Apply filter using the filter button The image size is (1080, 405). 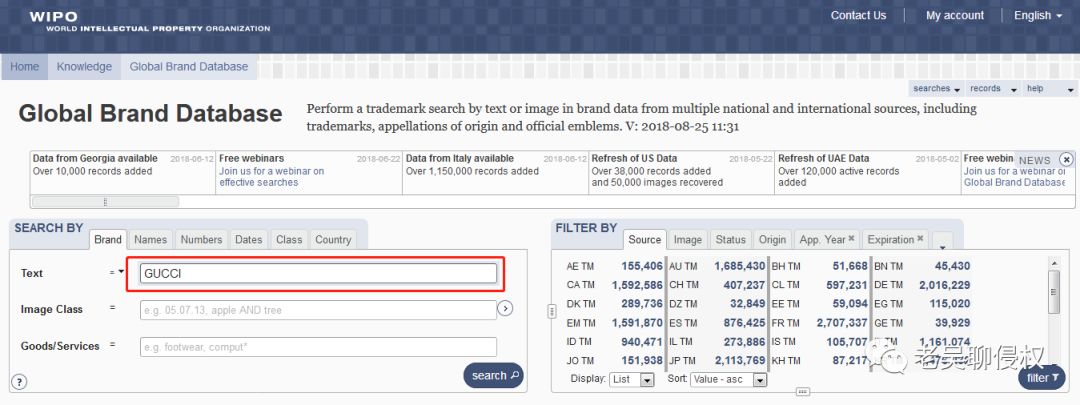[1041, 377]
